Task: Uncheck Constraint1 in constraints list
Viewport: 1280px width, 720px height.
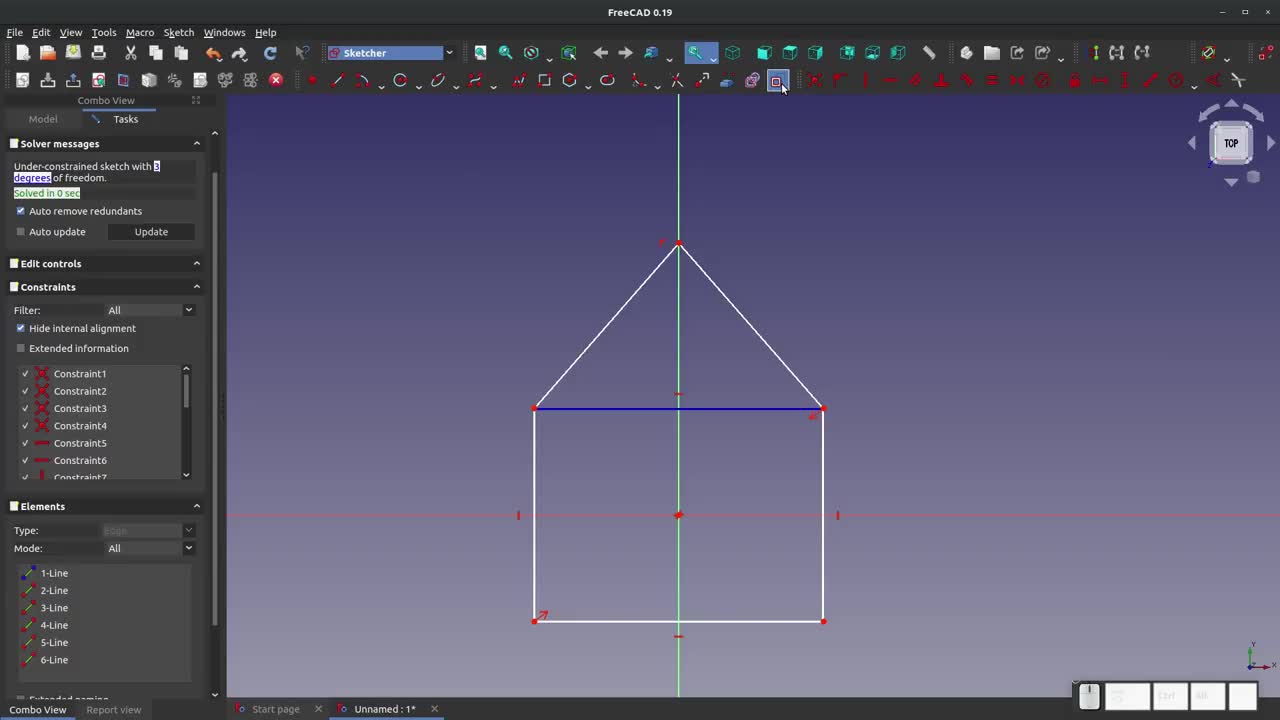Action: pos(25,374)
